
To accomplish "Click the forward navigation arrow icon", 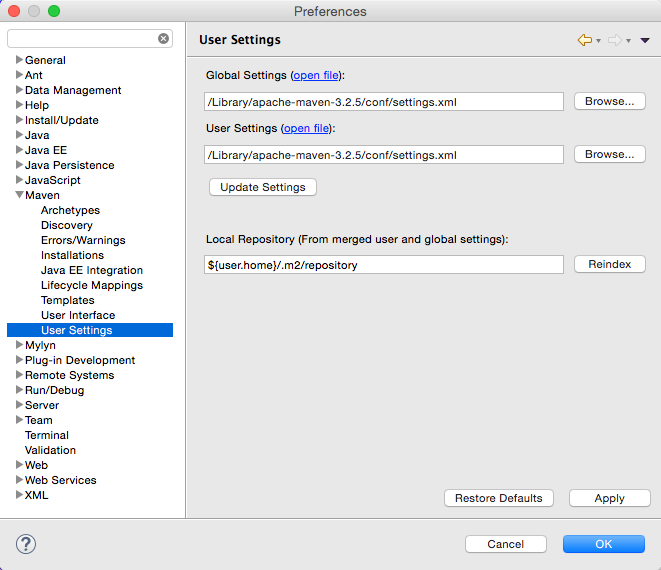I will 615,40.
